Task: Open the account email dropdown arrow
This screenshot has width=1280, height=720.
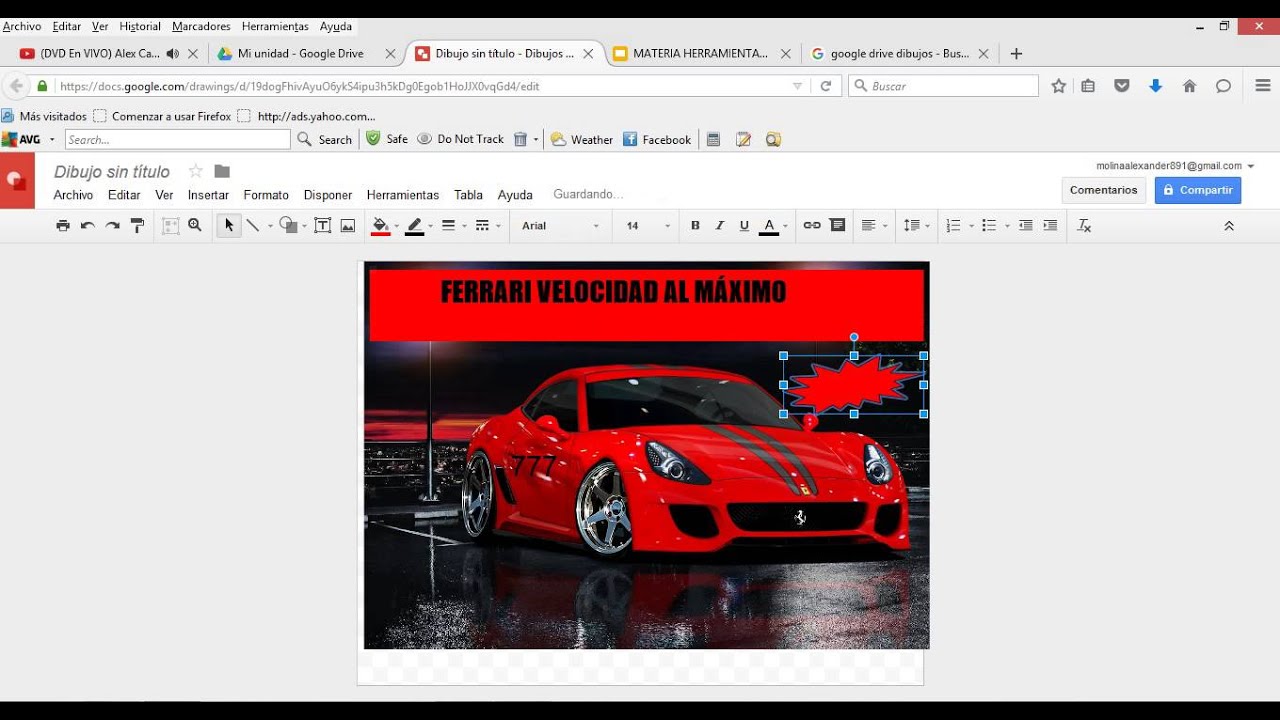Action: point(1251,166)
